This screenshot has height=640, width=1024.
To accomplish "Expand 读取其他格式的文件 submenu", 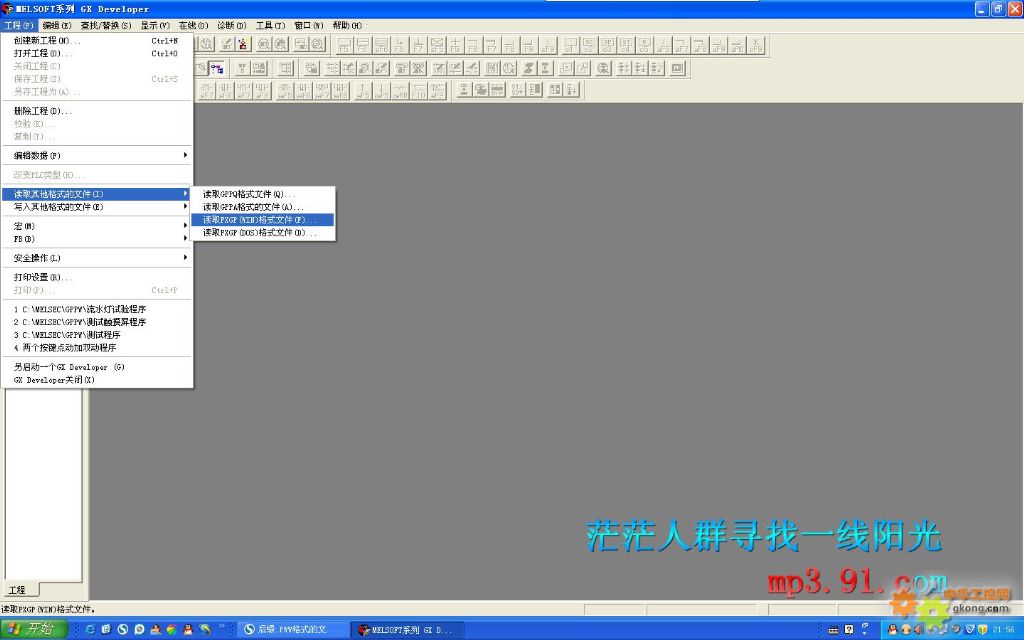I will [97, 194].
